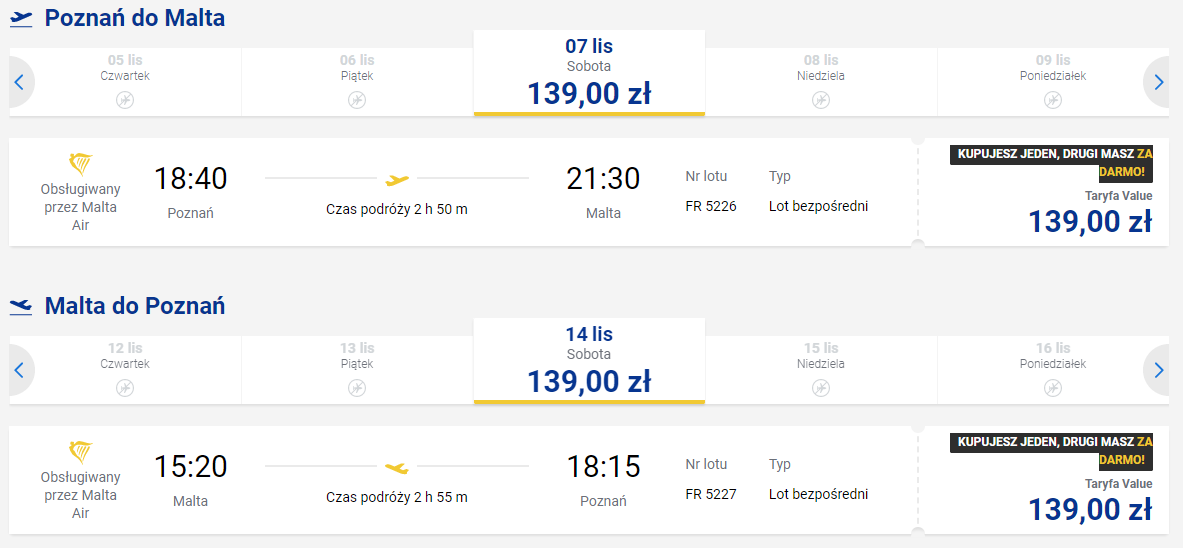Click the Ryanair harp logo on the 15:20 flight
Viewport: 1183px width, 548px height.
(80, 452)
